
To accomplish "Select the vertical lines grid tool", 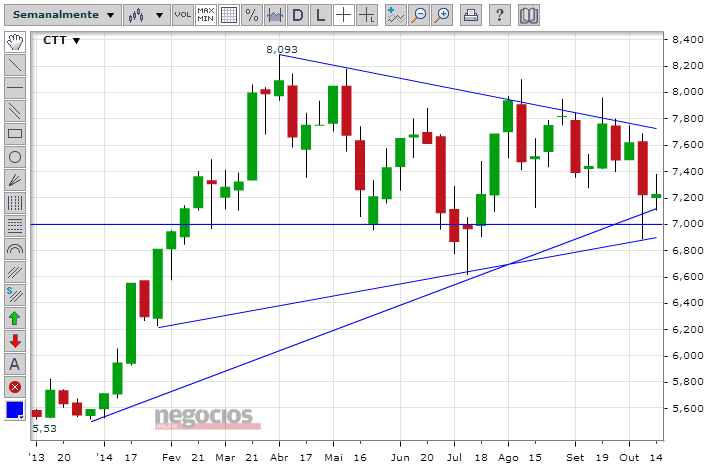I will click(x=15, y=203).
